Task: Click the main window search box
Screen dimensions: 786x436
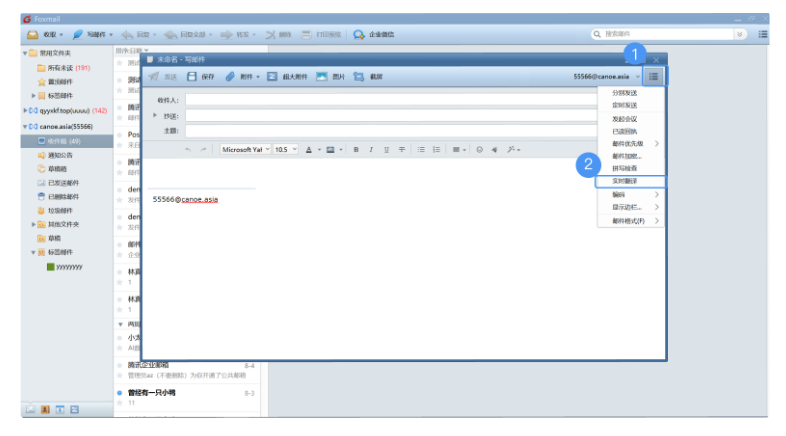Action: point(662,34)
